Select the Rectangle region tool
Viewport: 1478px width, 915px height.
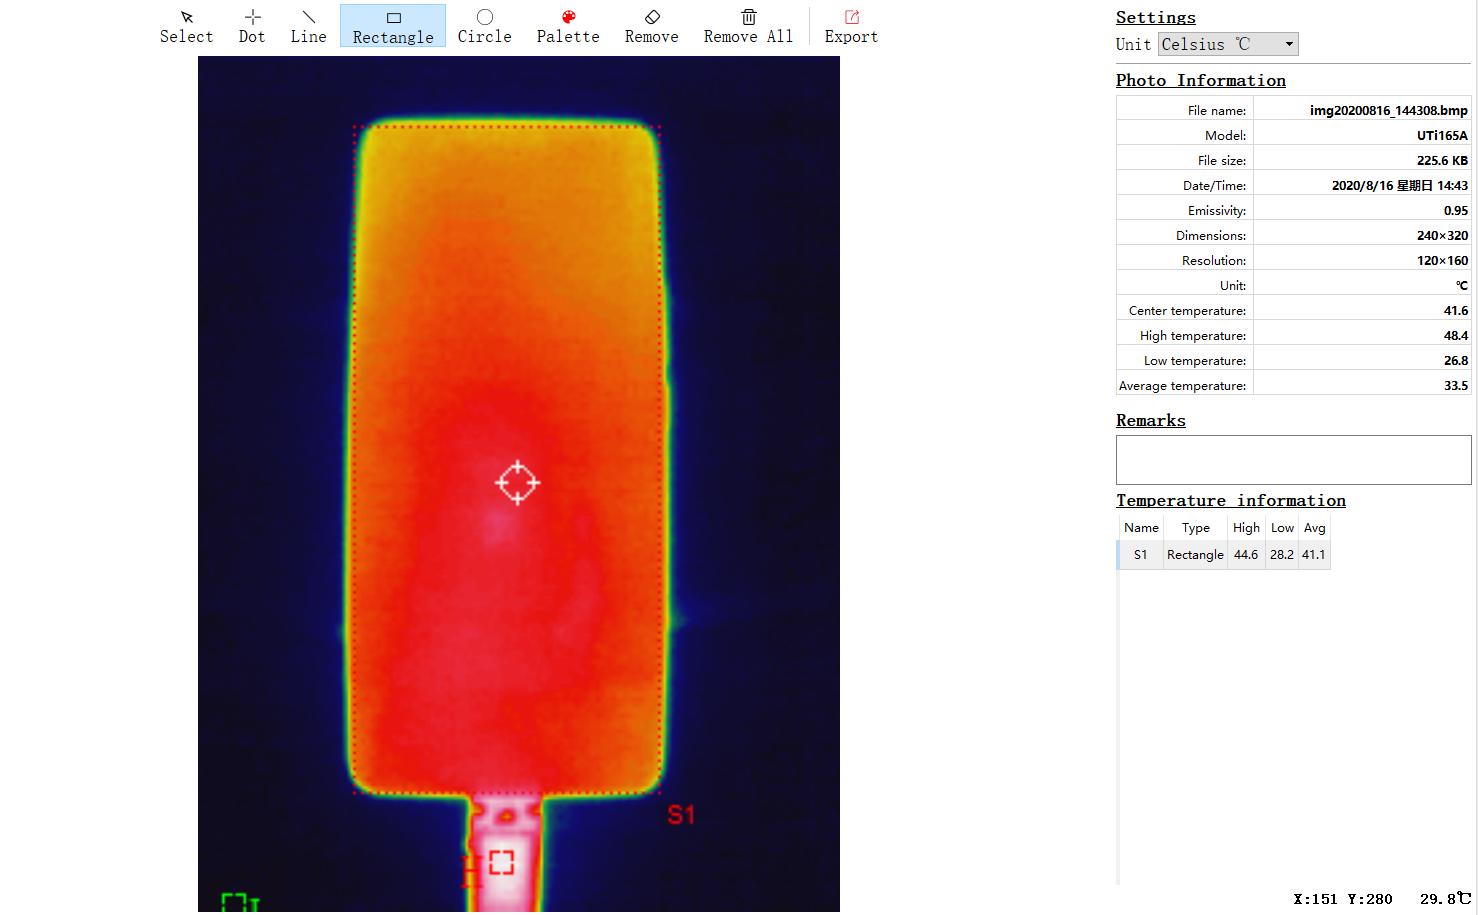[x=393, y=27]
